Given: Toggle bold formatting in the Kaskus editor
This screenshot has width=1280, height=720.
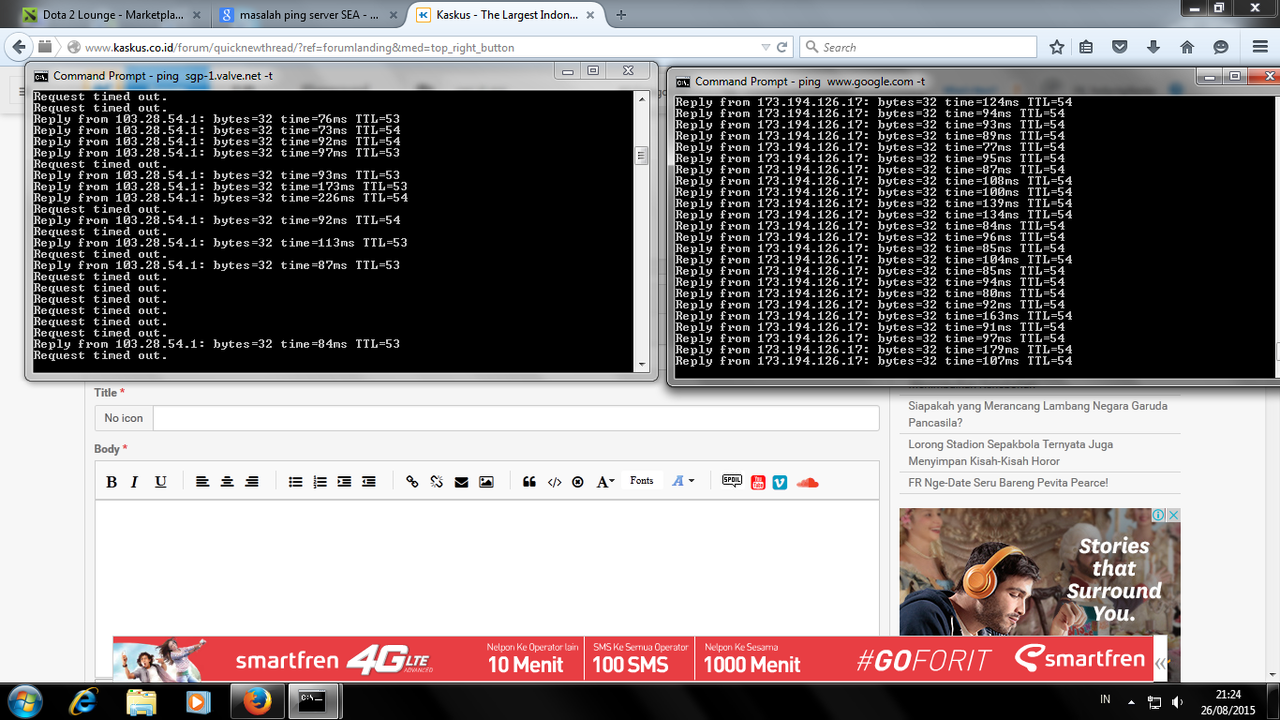Looking at the screenshot, I should pyautogui.click(x=111, y=482).
